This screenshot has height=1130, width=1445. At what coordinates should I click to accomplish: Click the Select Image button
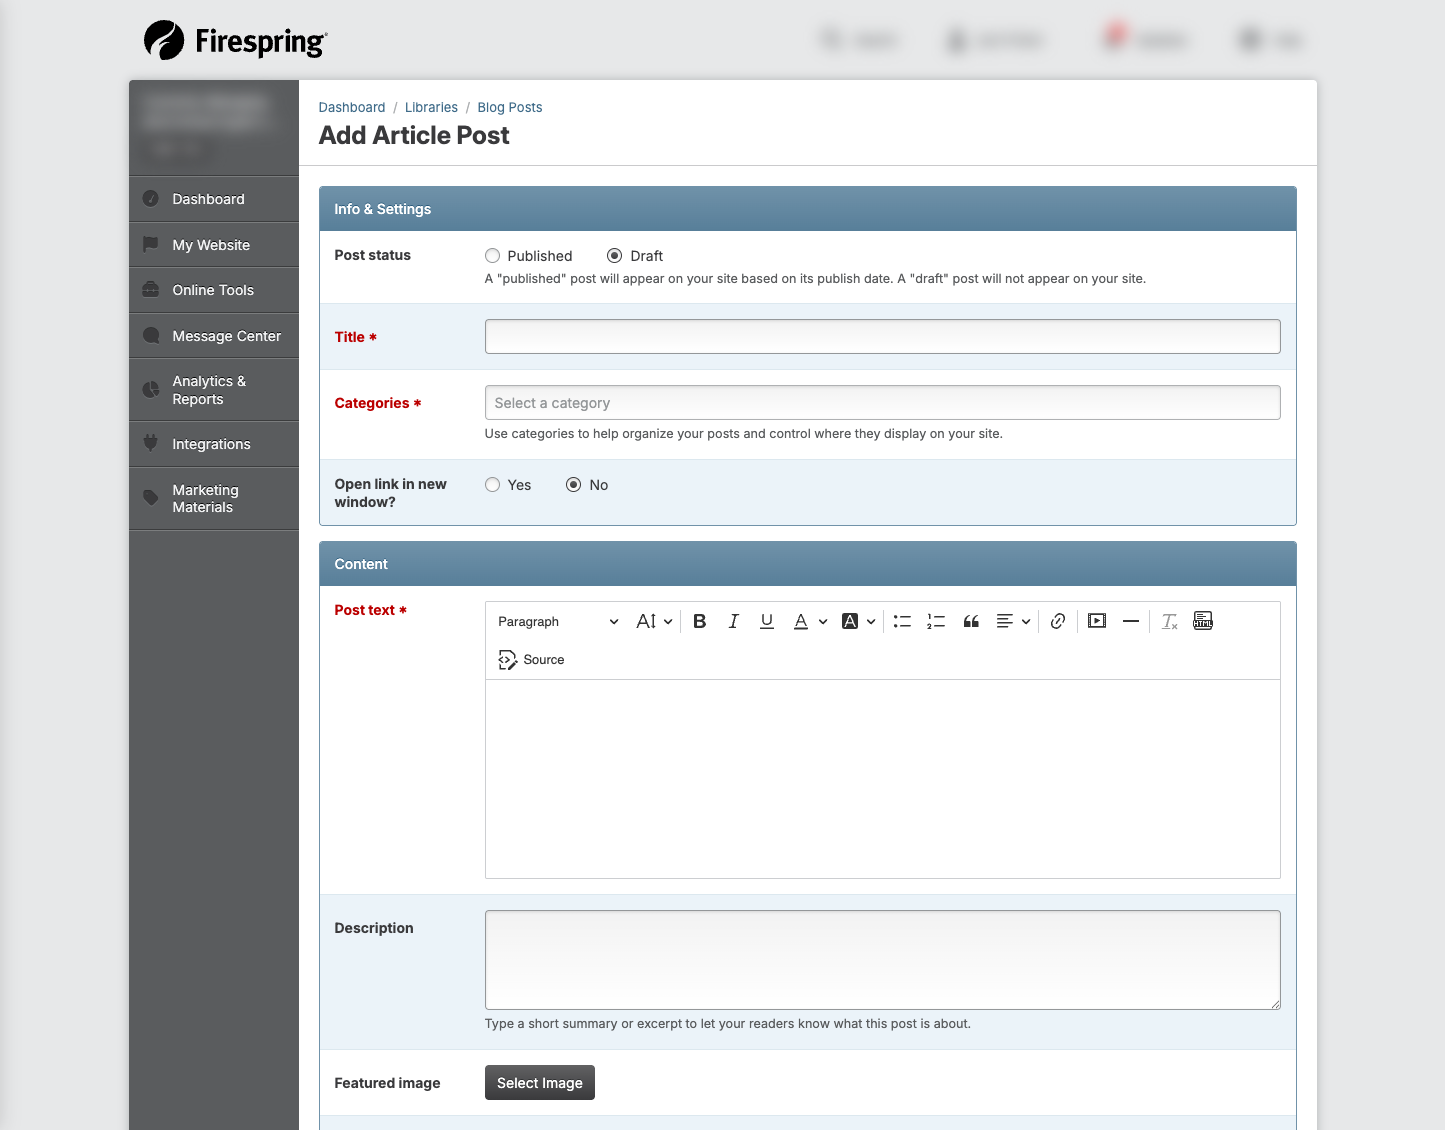[x=540, y=1083]
